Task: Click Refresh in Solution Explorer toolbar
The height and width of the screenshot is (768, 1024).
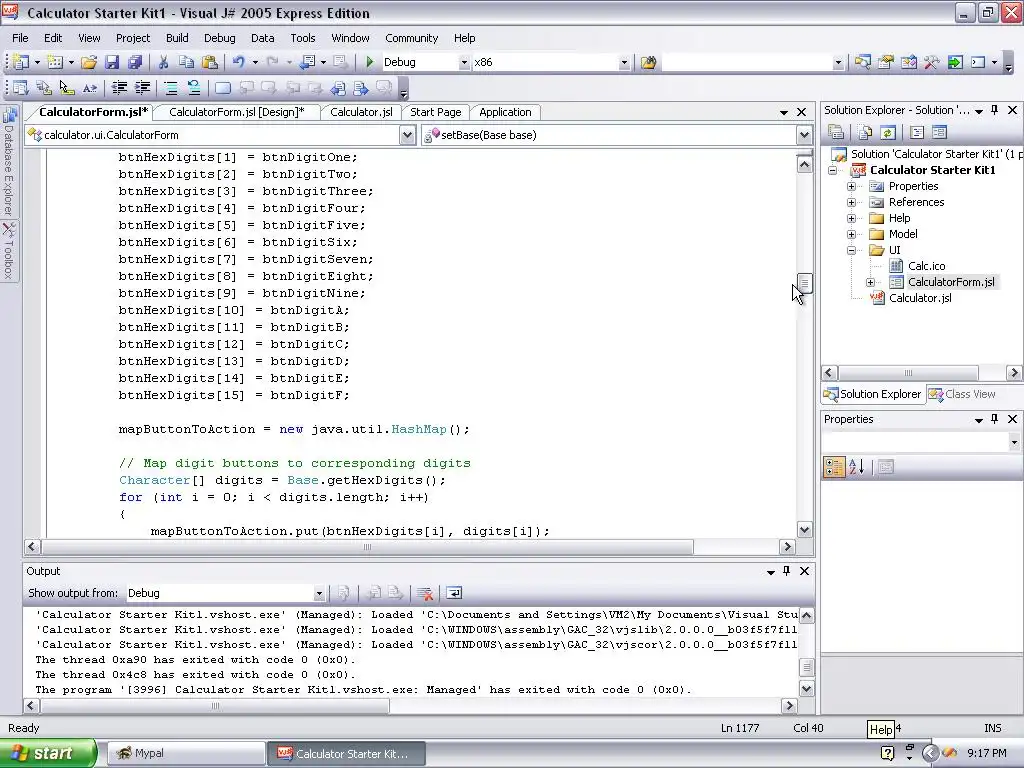Action: (x=888, y=133)
